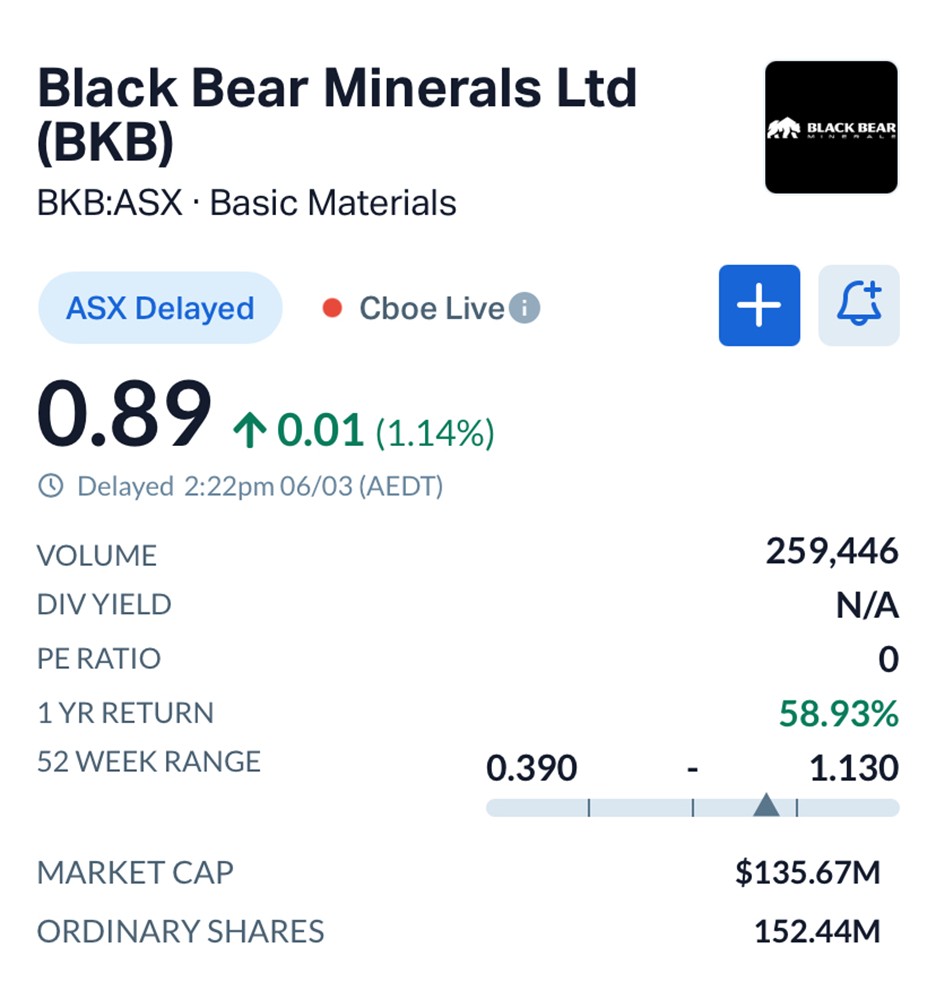This screenshot has height=990, width=936.
Task: Click the 52 week range bar
Action: click(692, 807)
